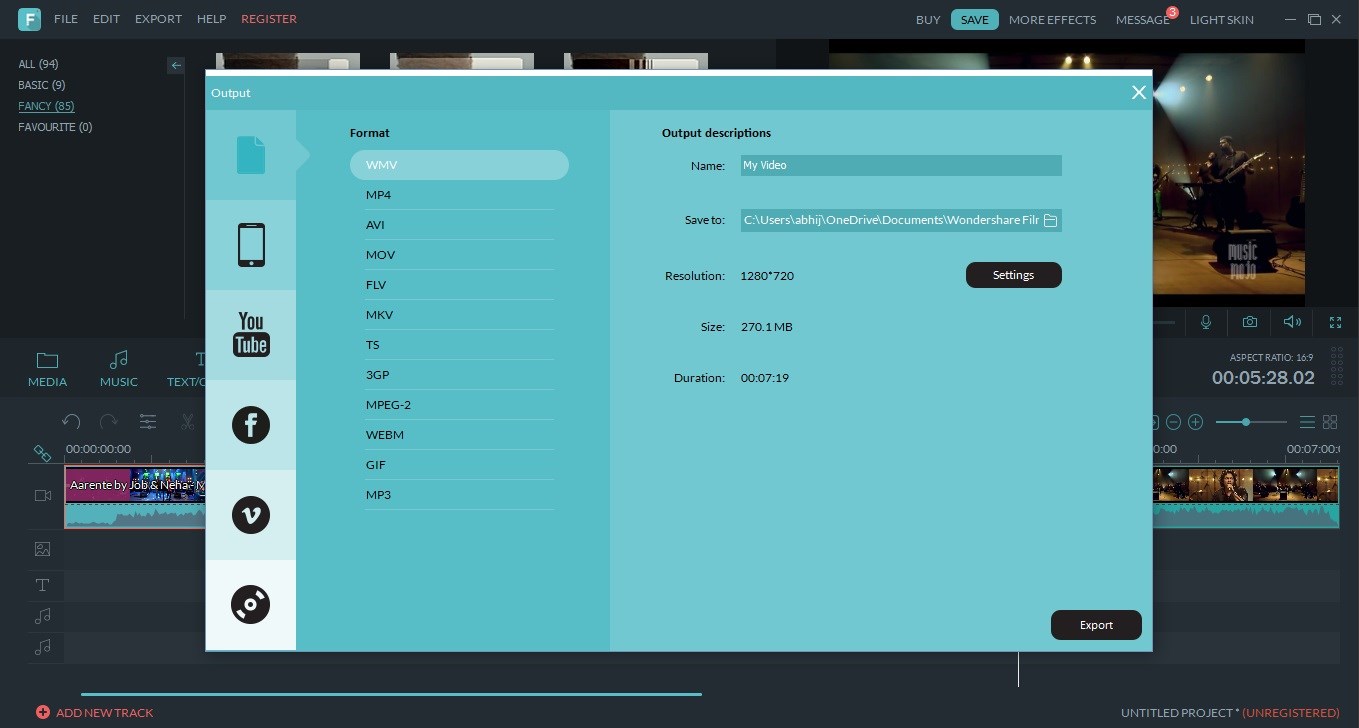Collapse the effects category sidebar
1359x728 pixels.
tap(176, 65)
